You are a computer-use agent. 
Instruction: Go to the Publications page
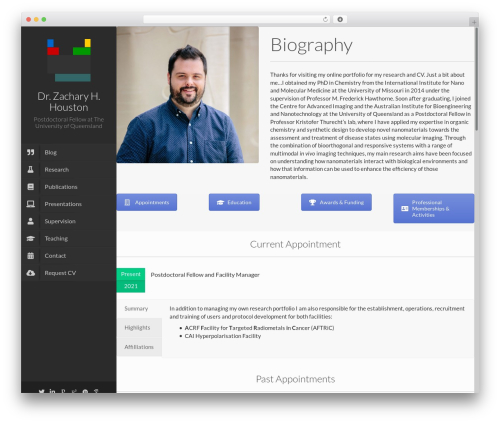tap(69, 187)
